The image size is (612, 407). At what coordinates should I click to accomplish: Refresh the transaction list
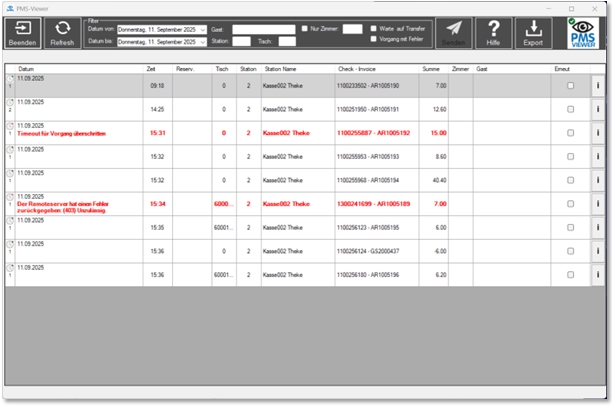tap(62, 33)
